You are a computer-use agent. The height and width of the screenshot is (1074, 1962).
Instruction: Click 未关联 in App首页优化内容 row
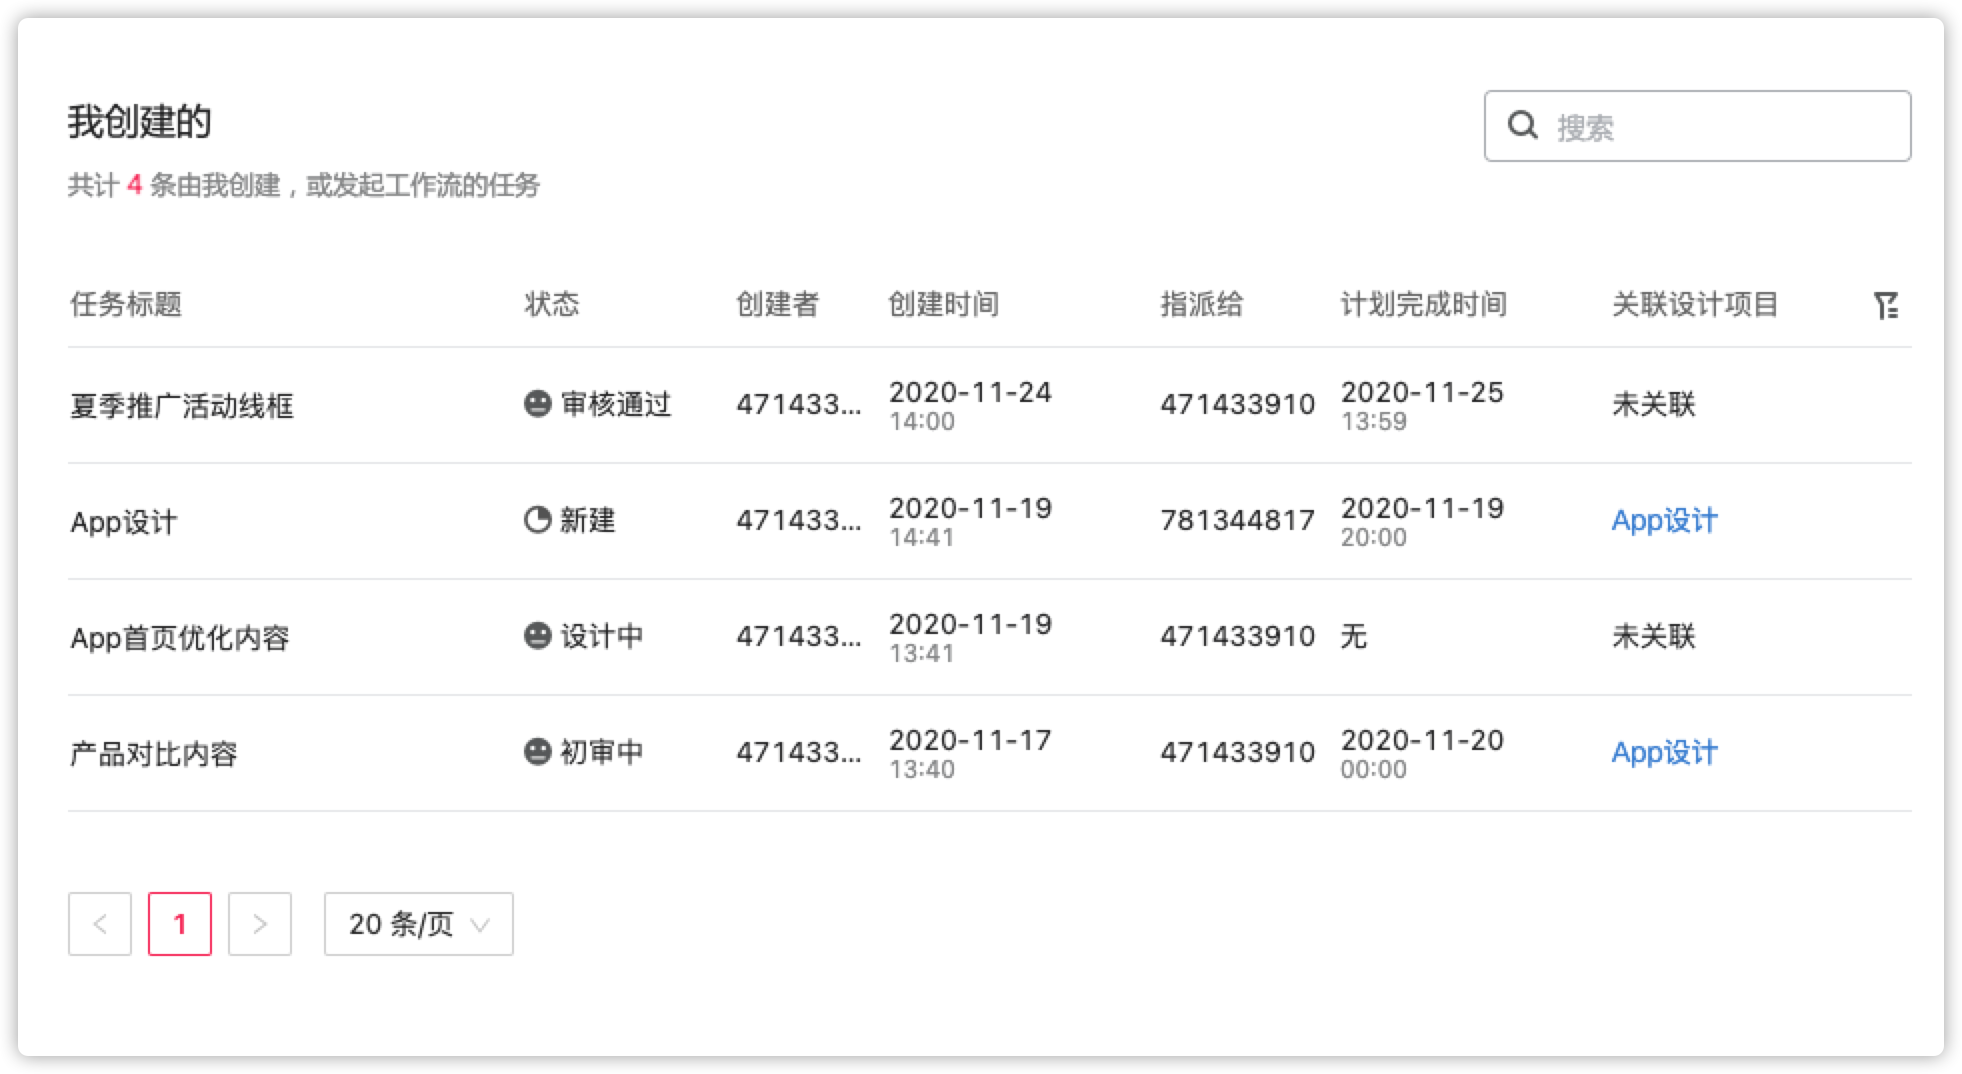coord(1654,636)
